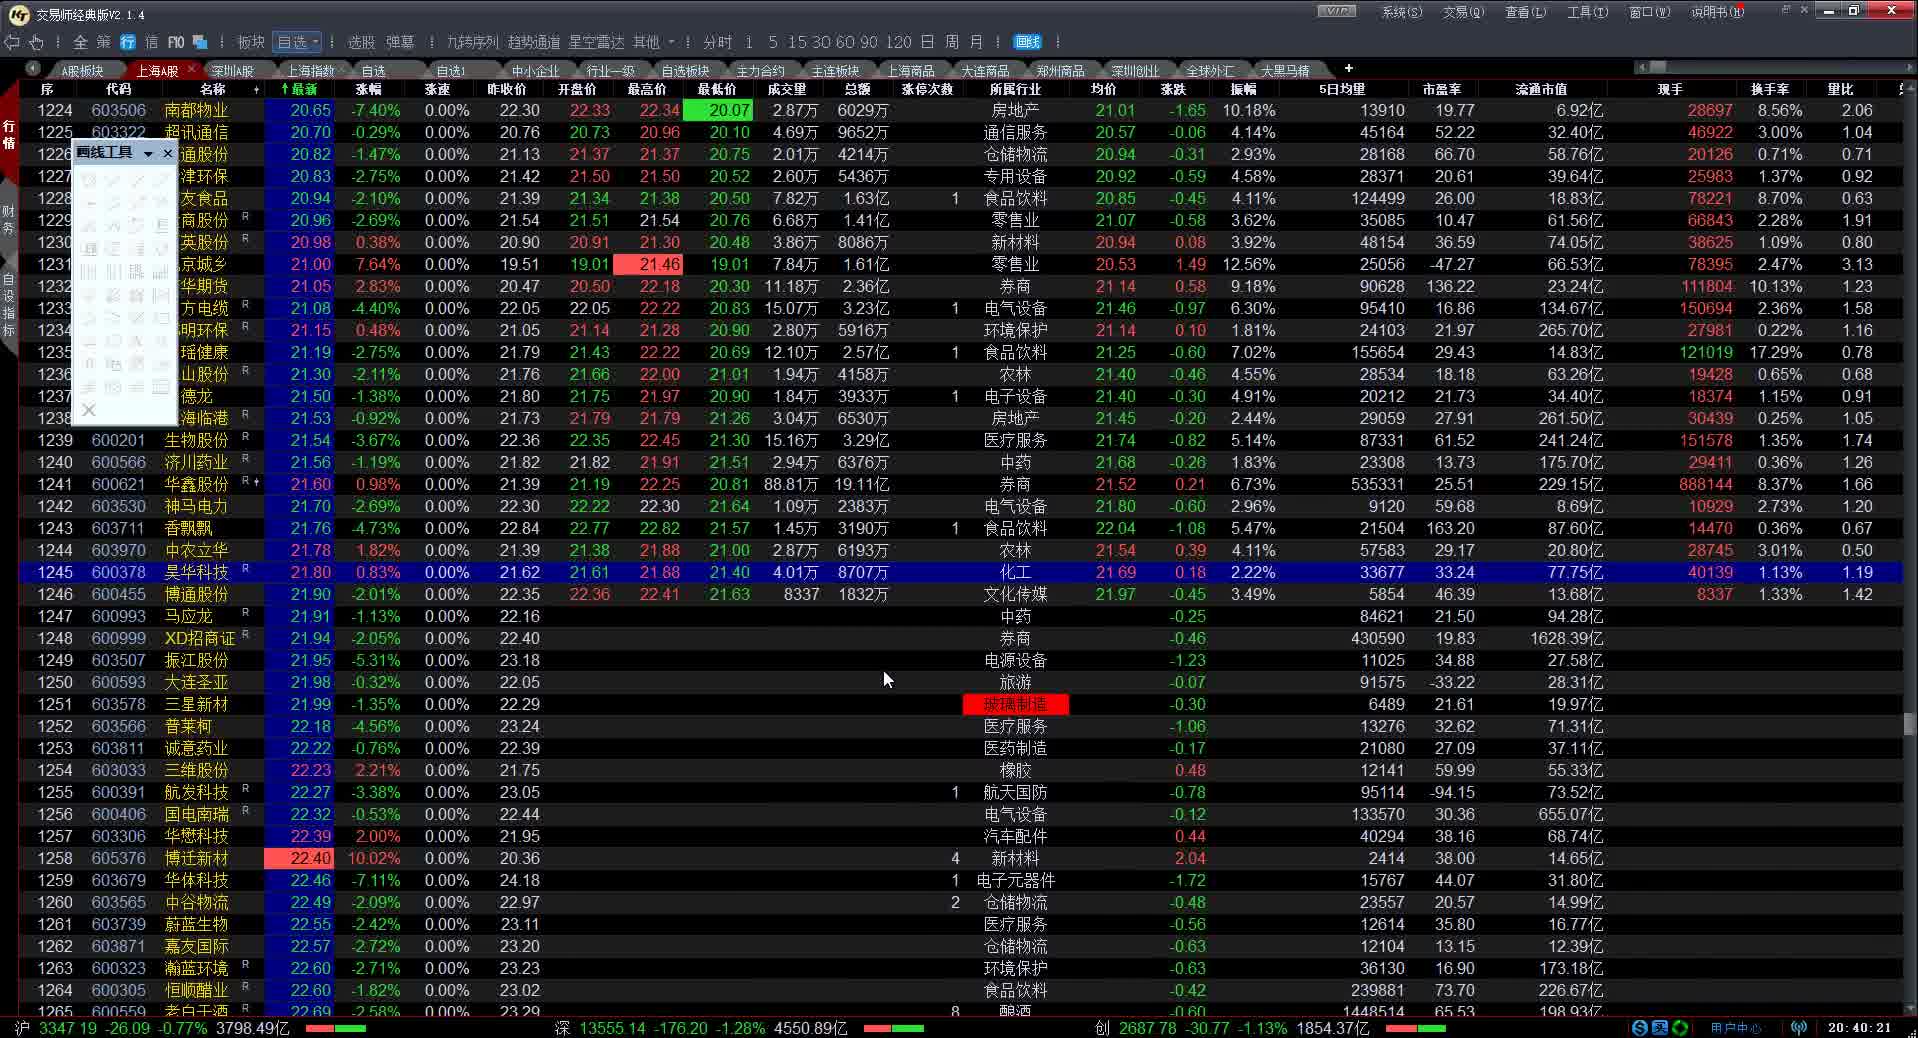Viewport: 1918px width, 1038px height.
Task: Click the 信 info toolbar icon
Action: (x=152, y=42)
